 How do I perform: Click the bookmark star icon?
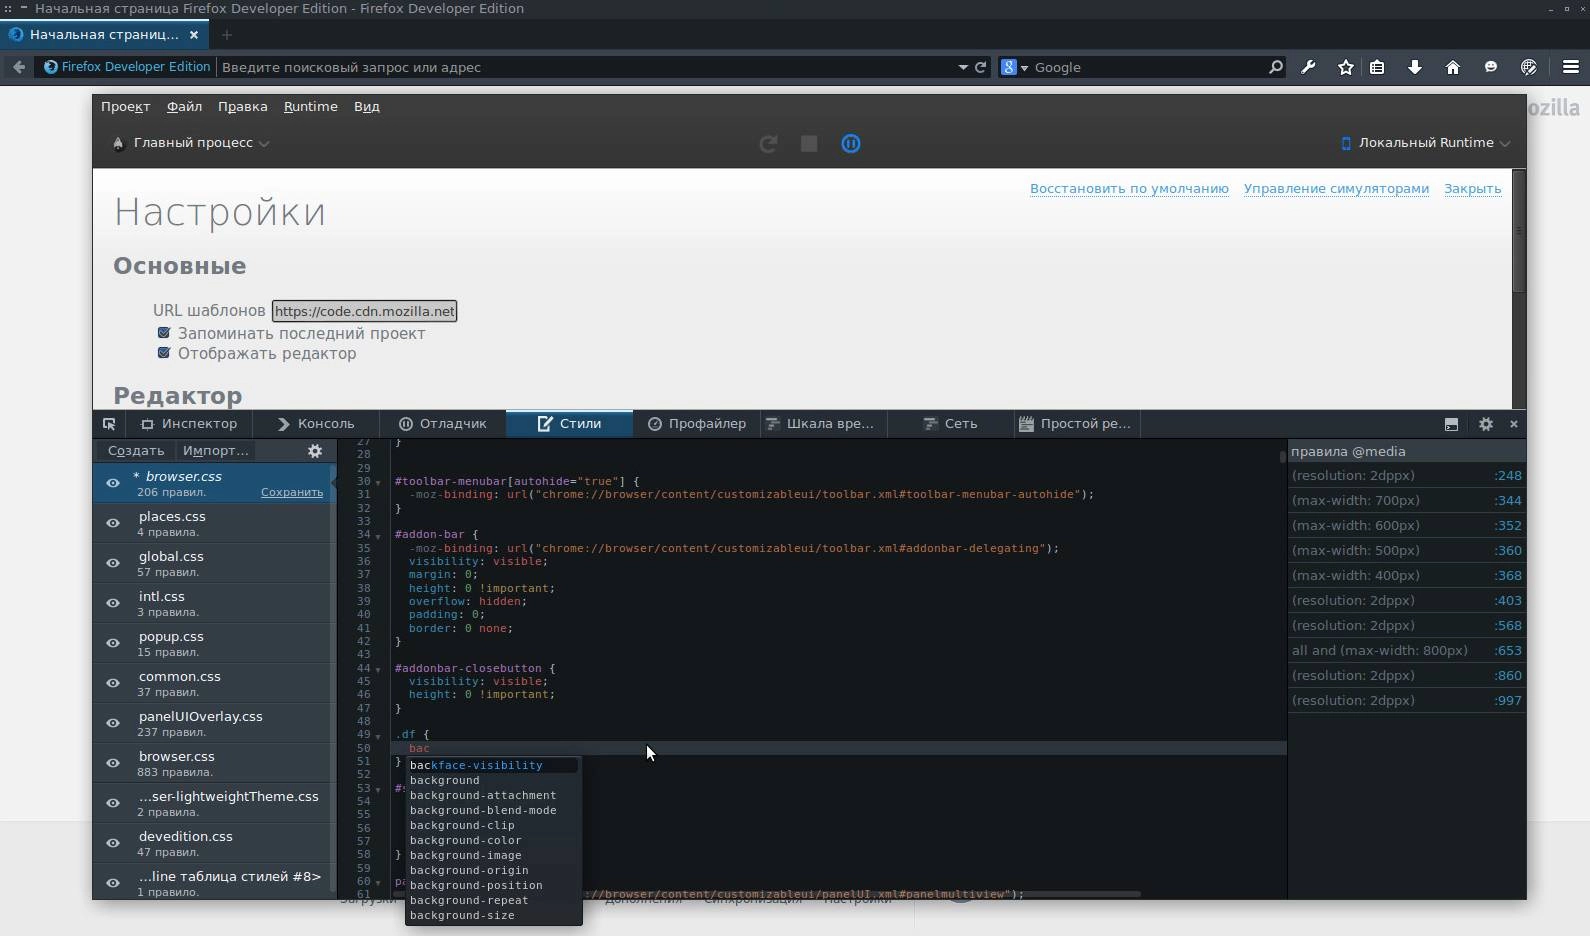pyautogui.click(x=1346, y=67)
